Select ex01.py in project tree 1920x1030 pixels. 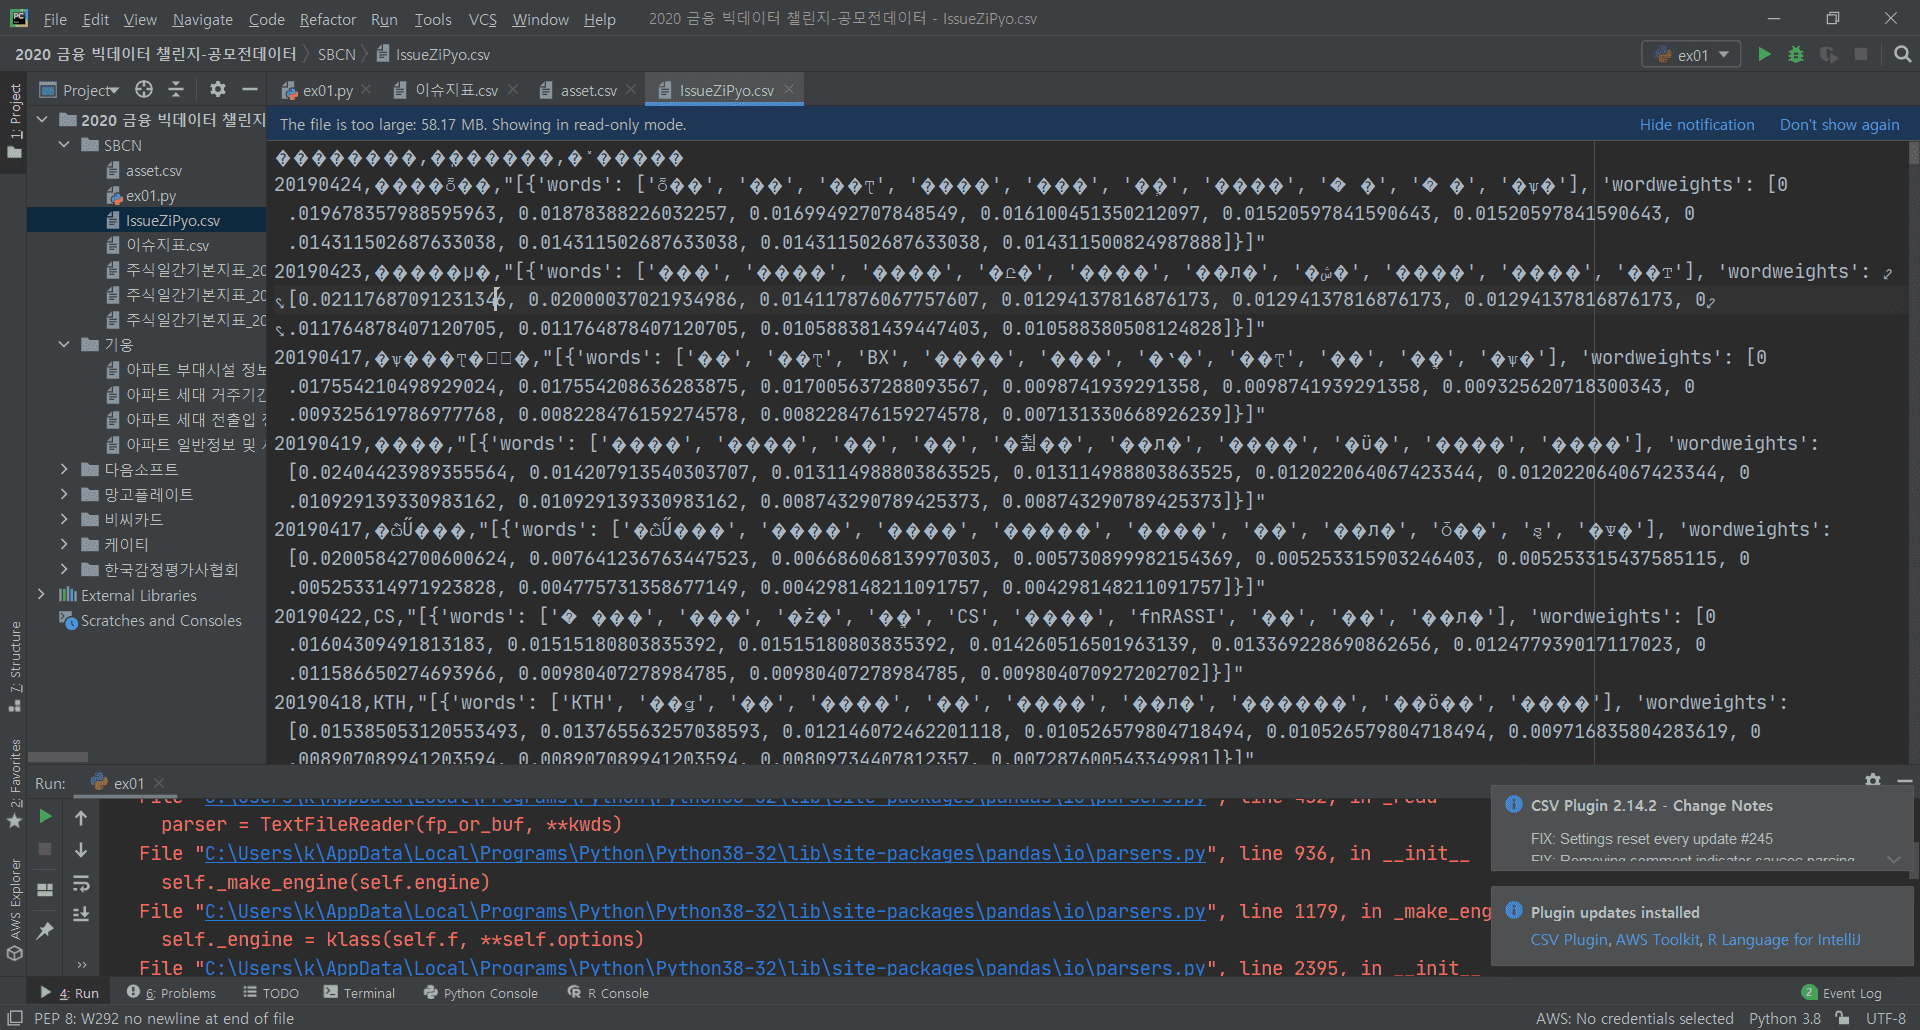coord(150,196)
